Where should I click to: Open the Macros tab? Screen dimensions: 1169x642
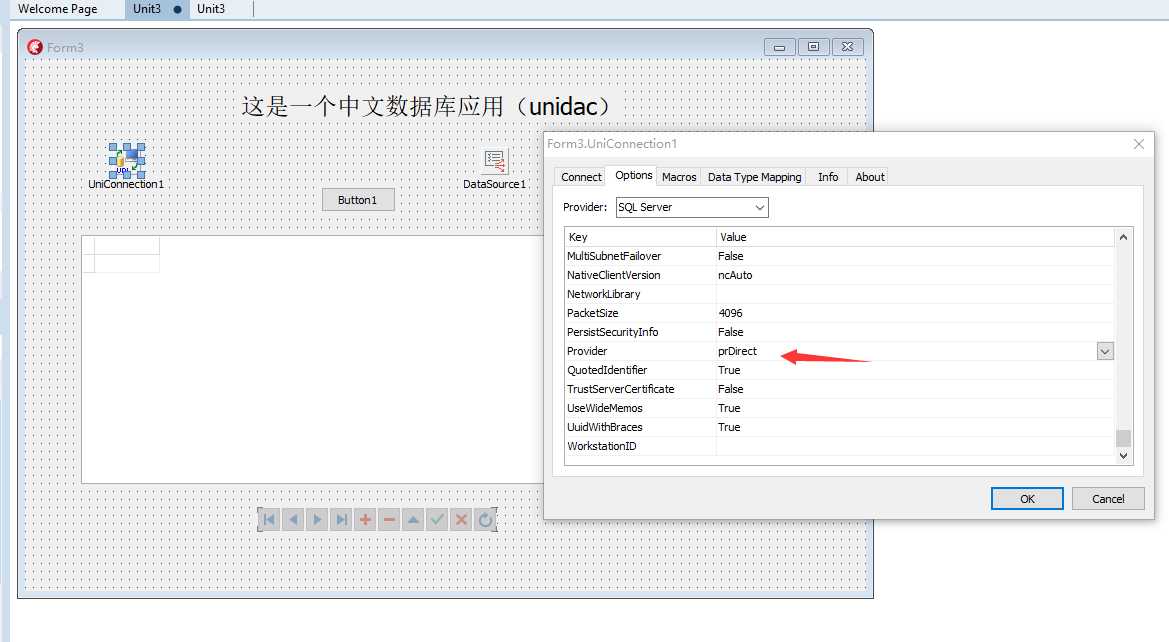tap(678, 177)
